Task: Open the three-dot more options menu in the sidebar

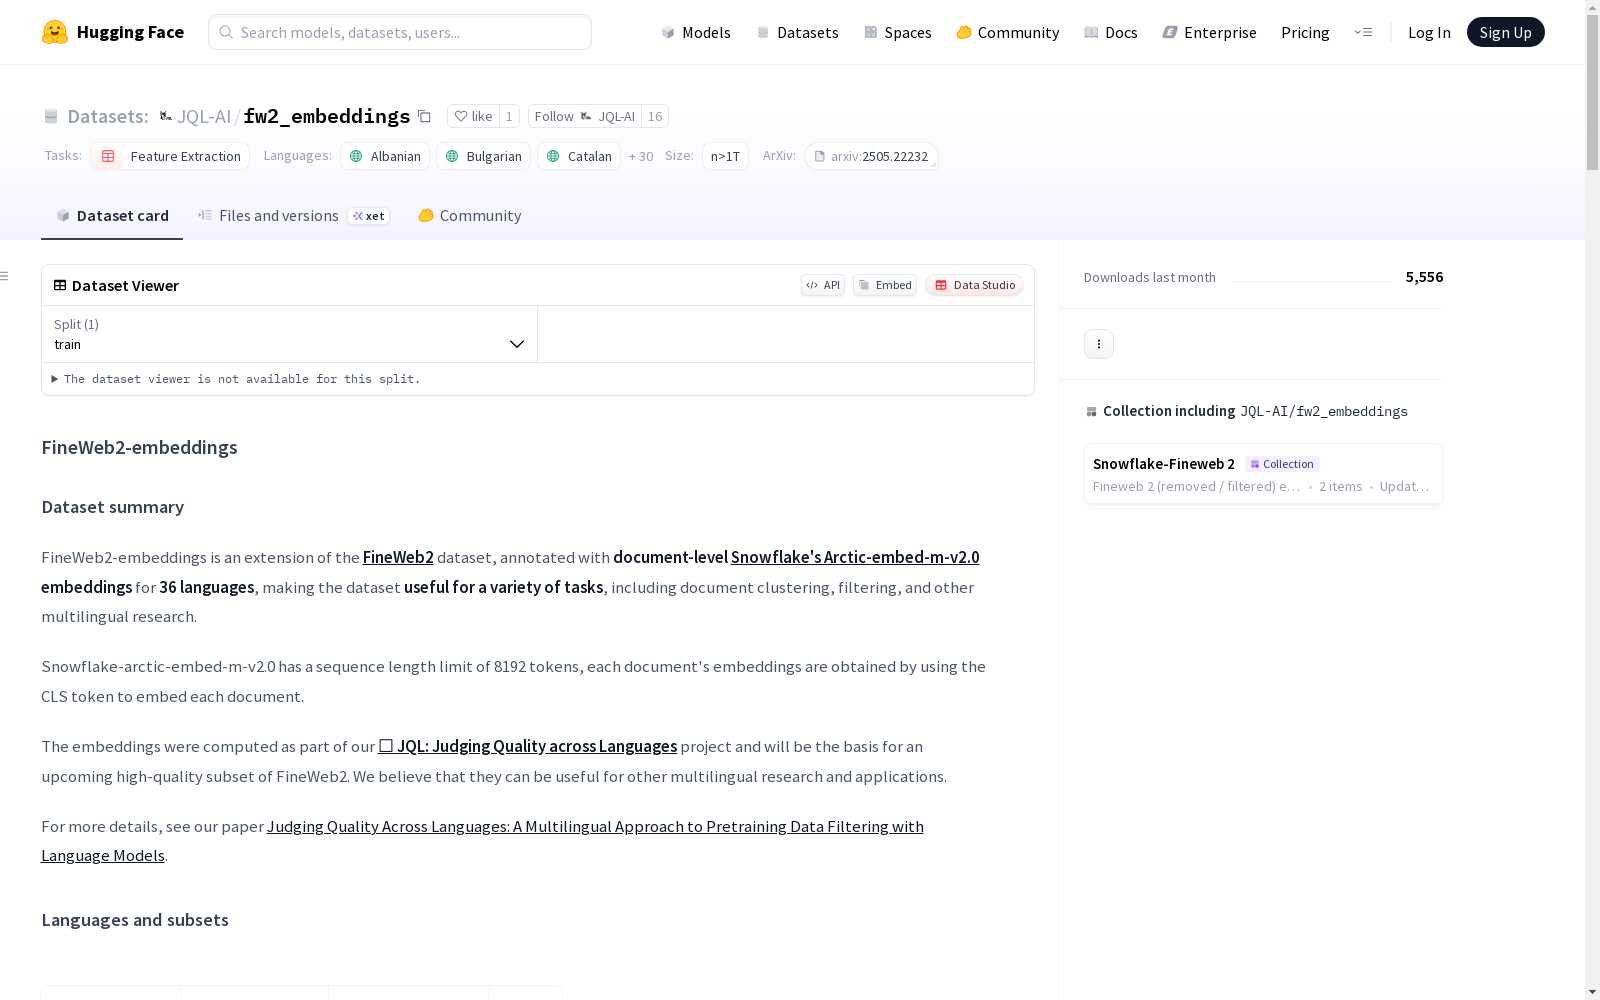Action: coord(1099,344)
